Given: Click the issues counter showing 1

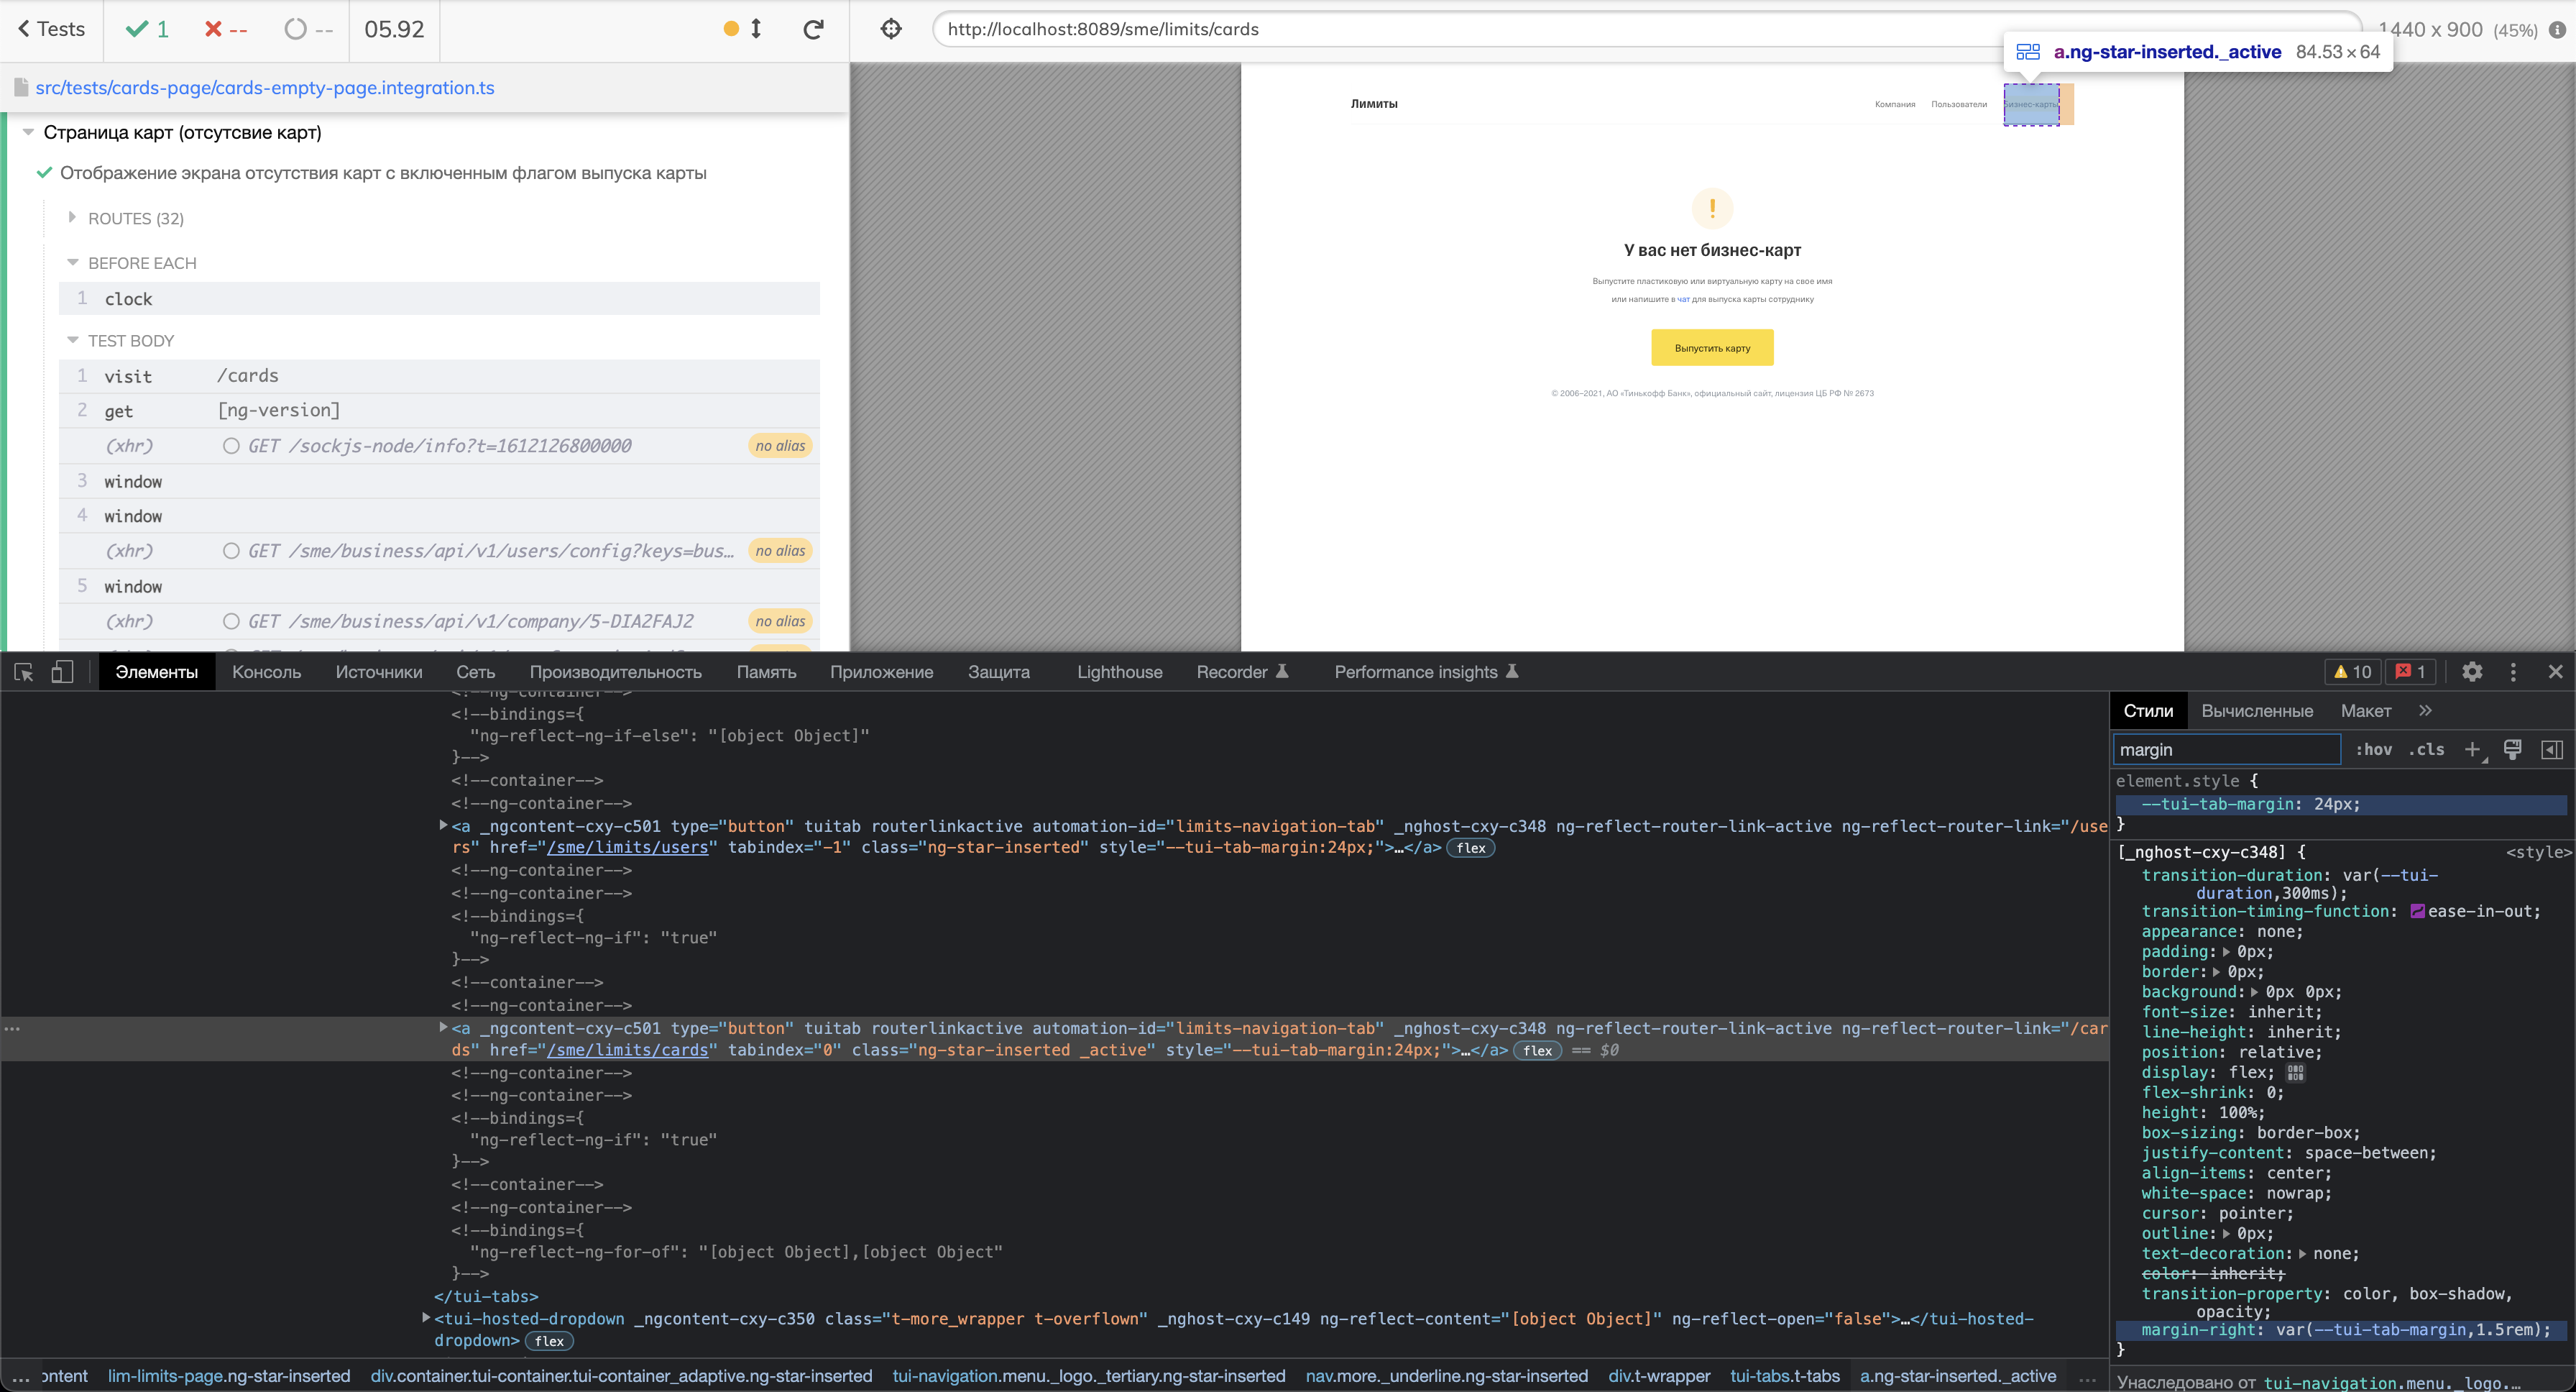Looking at the screenshot, I should [x=2411, y=671].
